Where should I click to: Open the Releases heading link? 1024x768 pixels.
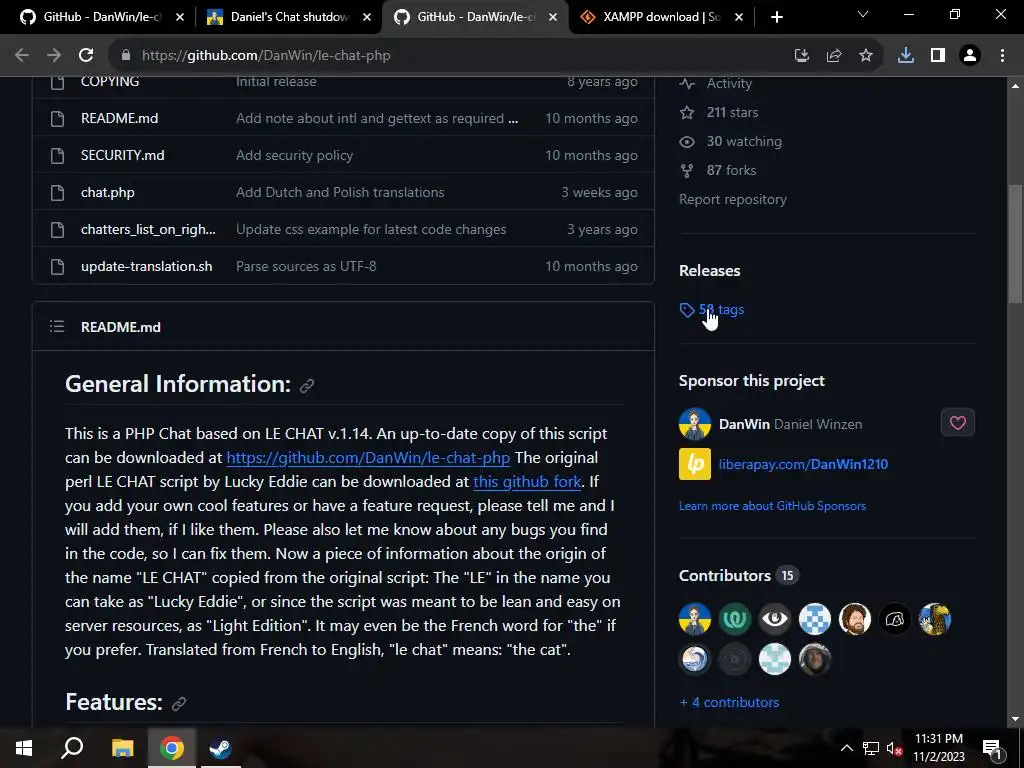pos(710,271)
